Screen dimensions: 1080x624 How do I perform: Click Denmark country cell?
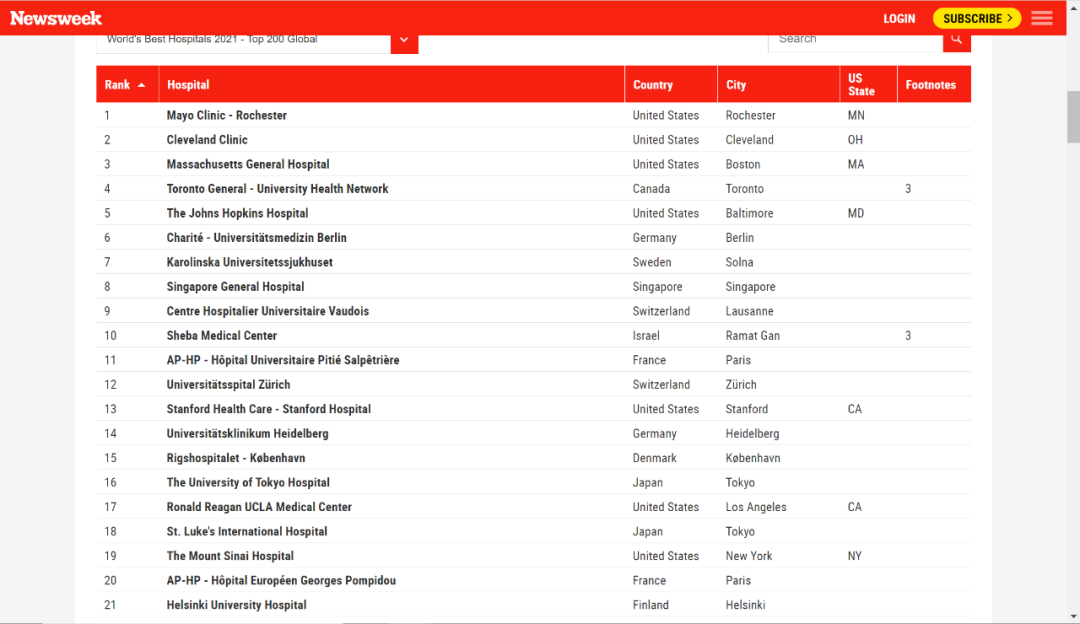coord(654,458)
